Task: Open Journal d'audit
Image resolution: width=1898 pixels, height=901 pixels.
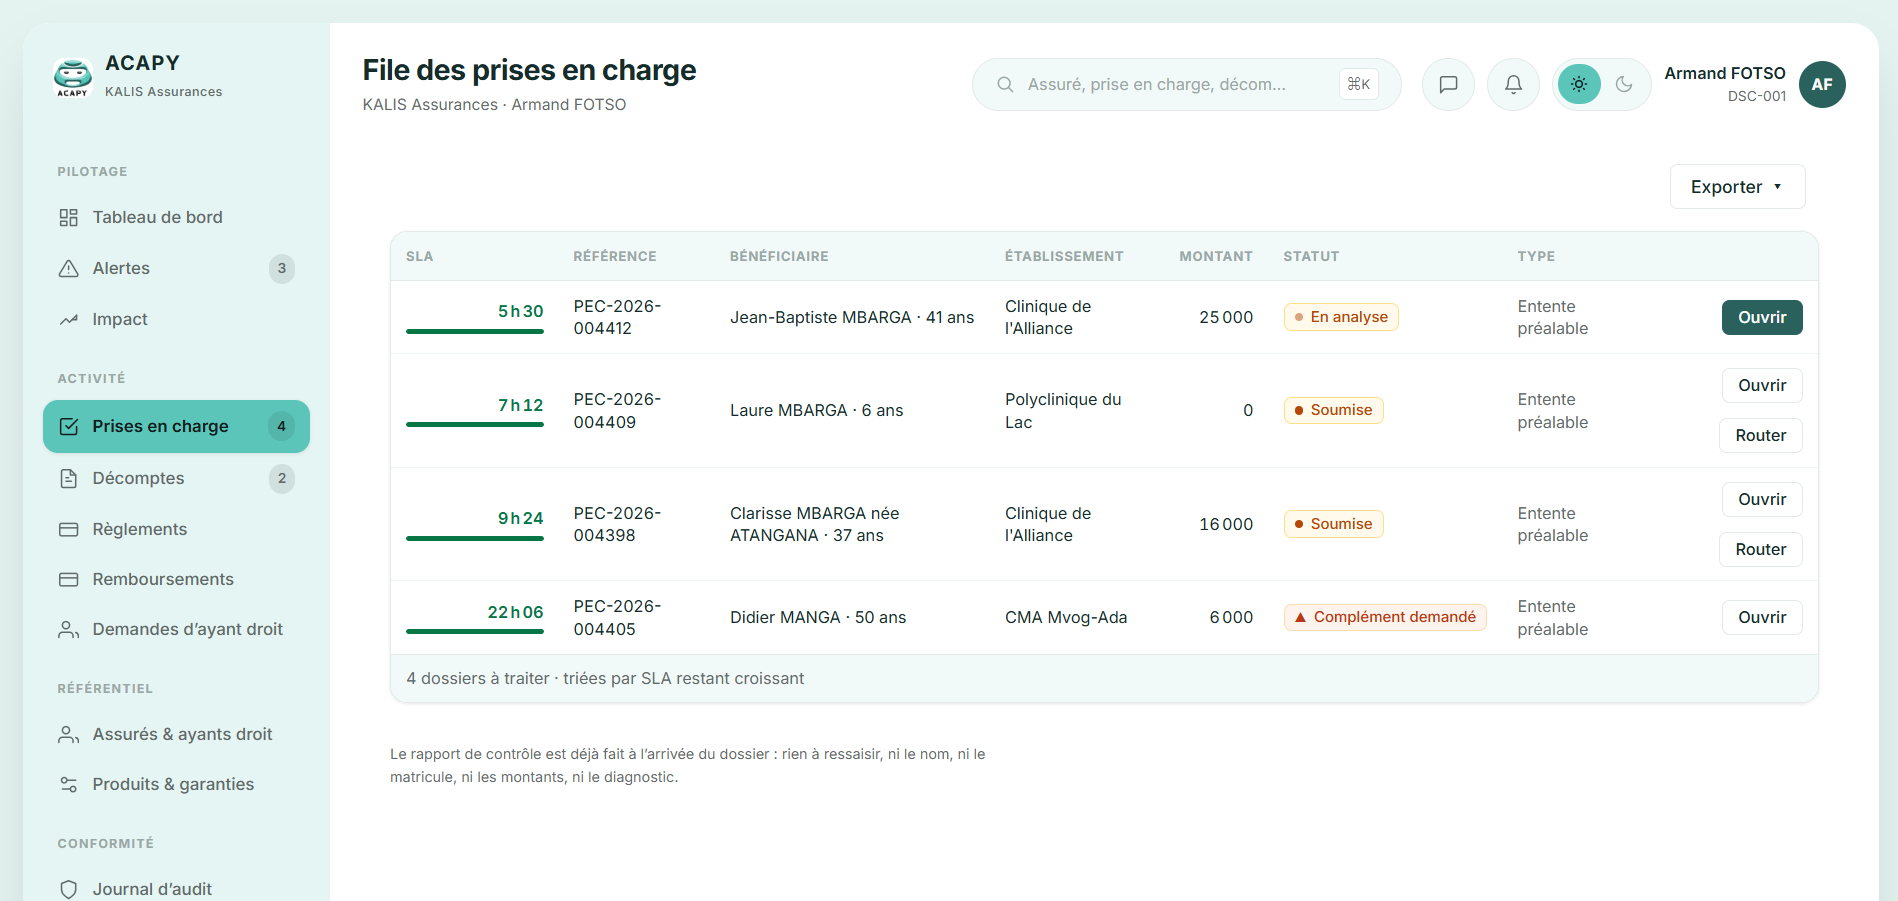Action: coord(176,889)
